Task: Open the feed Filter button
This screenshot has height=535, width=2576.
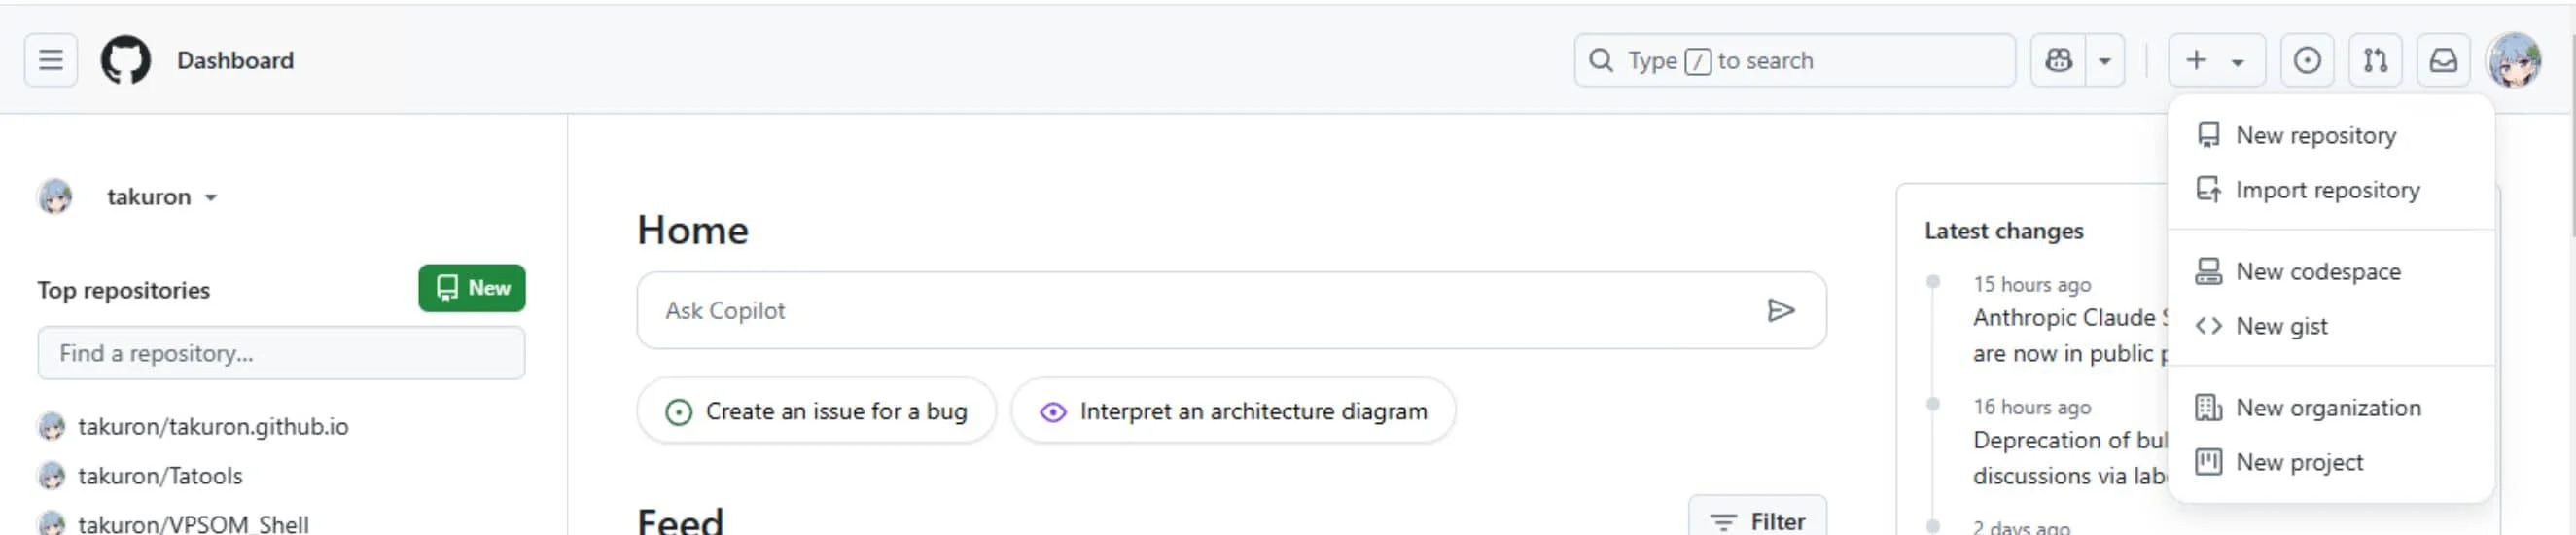Action: point(1757,520)
